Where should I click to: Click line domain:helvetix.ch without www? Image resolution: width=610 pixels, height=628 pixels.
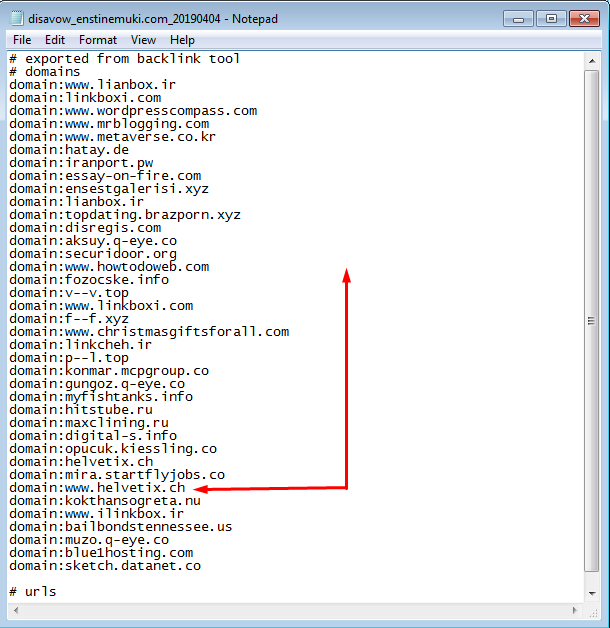(x=81, y=462)
